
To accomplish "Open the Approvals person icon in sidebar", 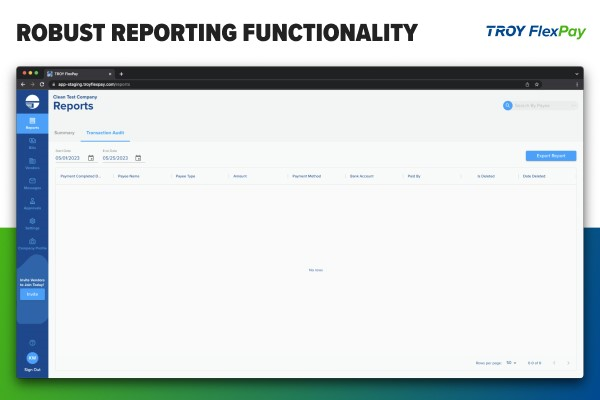I will [32, 201].
